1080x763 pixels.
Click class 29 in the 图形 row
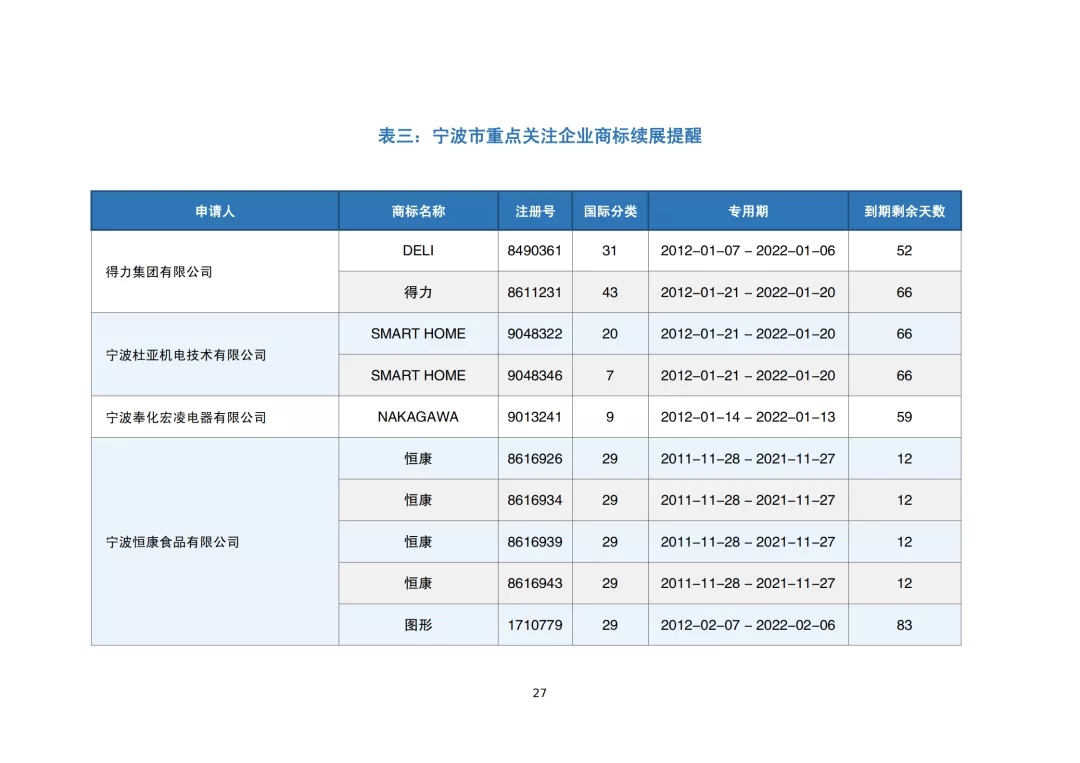point(610,625)
